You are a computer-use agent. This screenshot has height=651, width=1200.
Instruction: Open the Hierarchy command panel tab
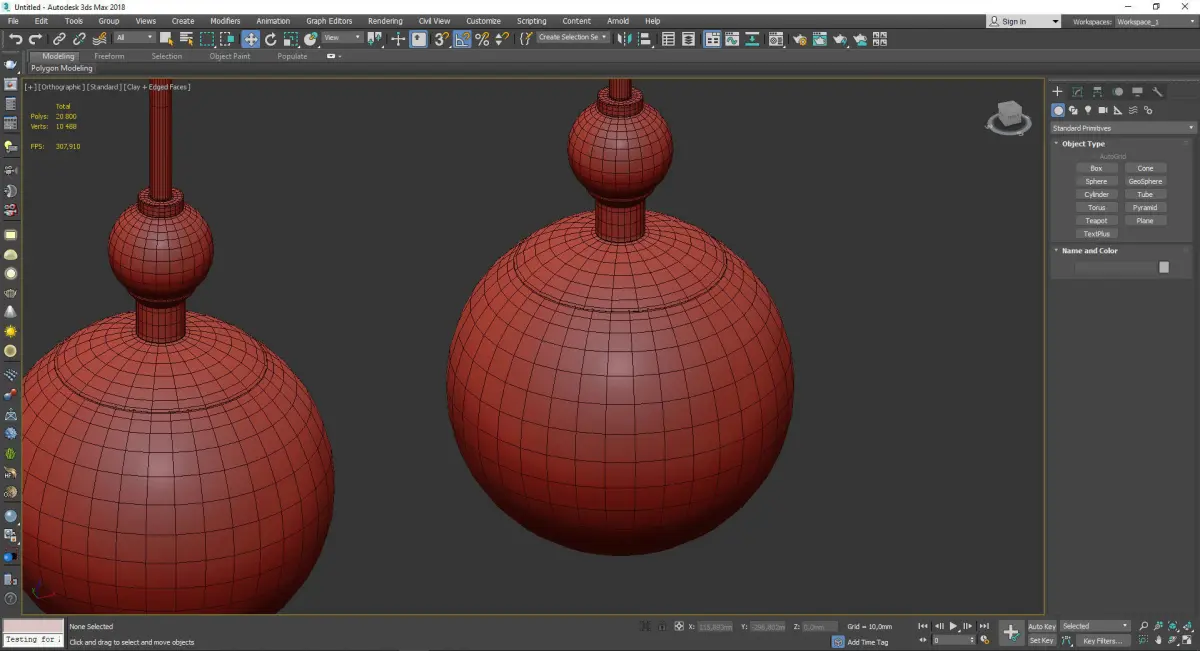coord(1097,91)
